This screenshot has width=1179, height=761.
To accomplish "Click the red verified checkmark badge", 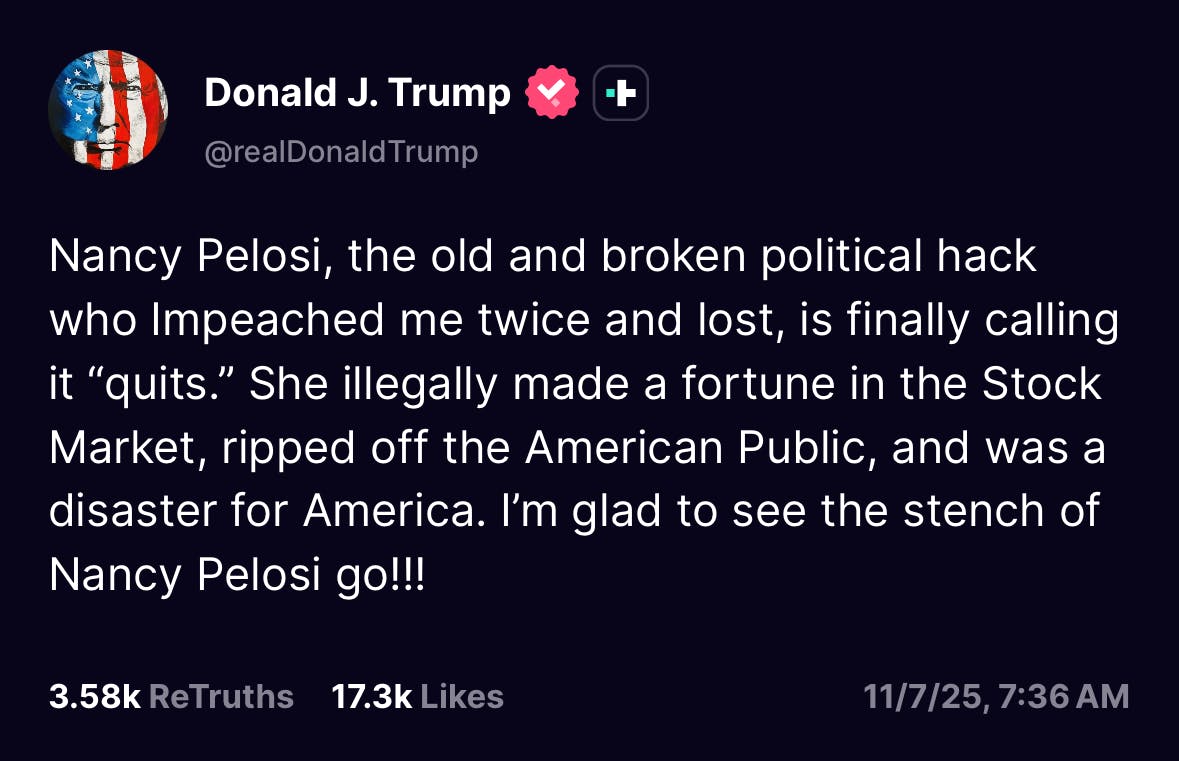I will coord(553,93).
